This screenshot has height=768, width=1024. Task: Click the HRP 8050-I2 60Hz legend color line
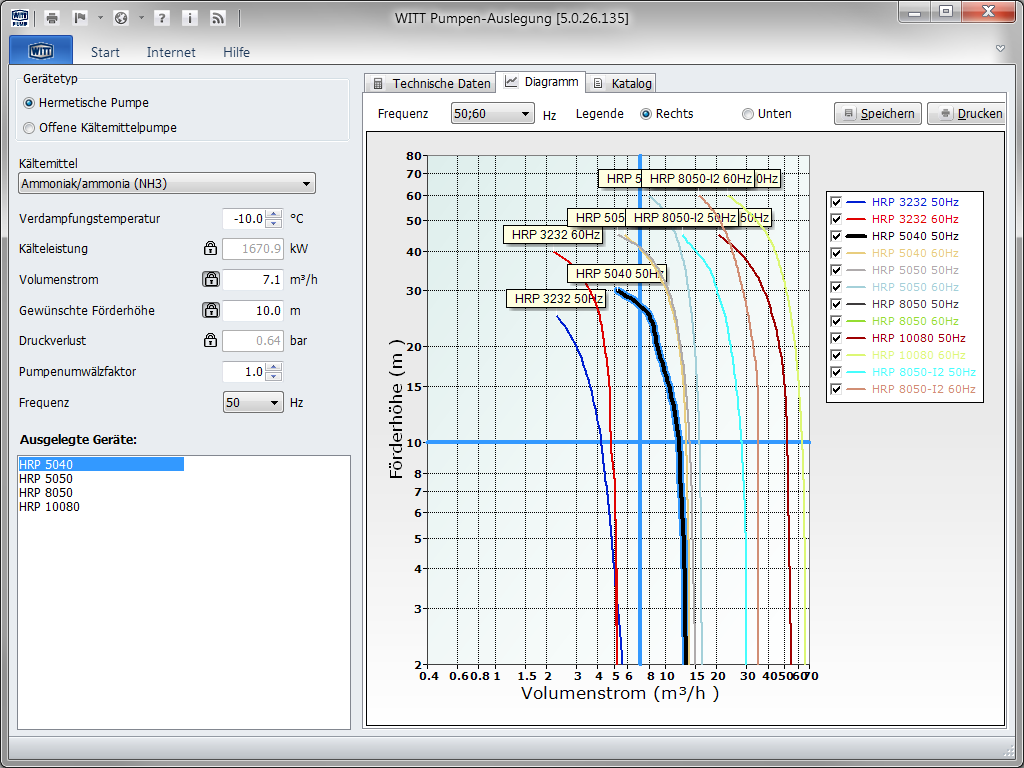point(856,389)
